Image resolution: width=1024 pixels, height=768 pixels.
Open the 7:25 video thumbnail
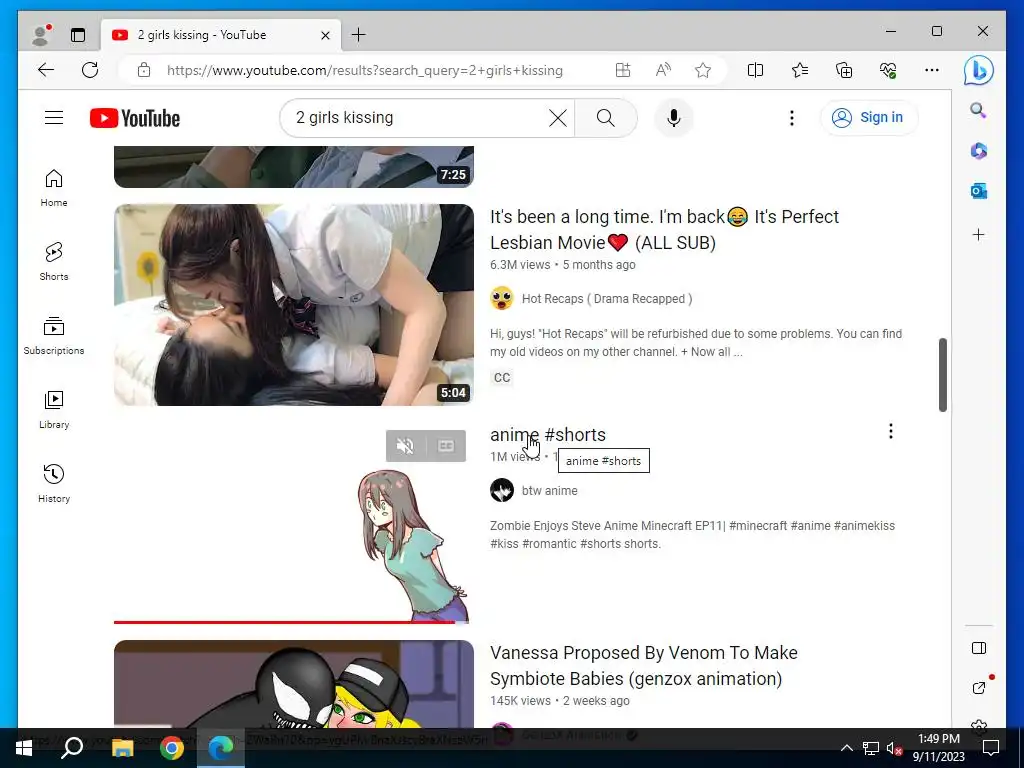[x=294, y=167]
